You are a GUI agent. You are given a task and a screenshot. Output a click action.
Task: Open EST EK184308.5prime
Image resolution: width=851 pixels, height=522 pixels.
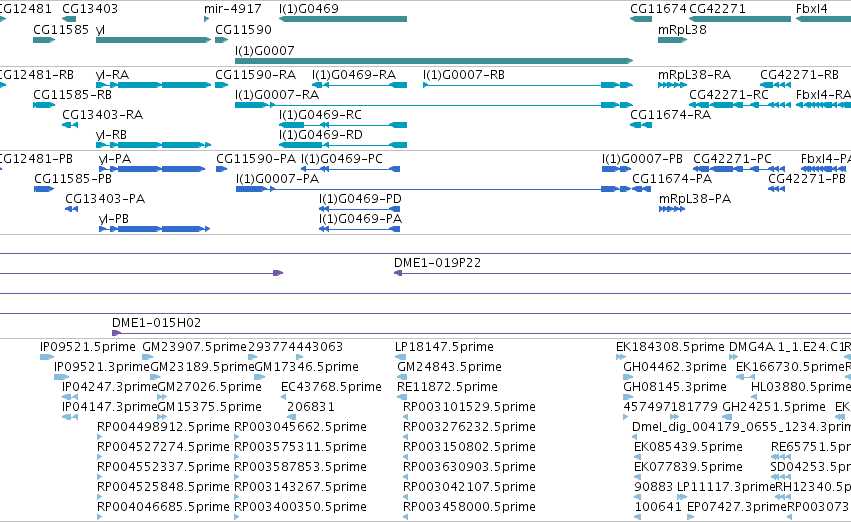click(670, 347)
